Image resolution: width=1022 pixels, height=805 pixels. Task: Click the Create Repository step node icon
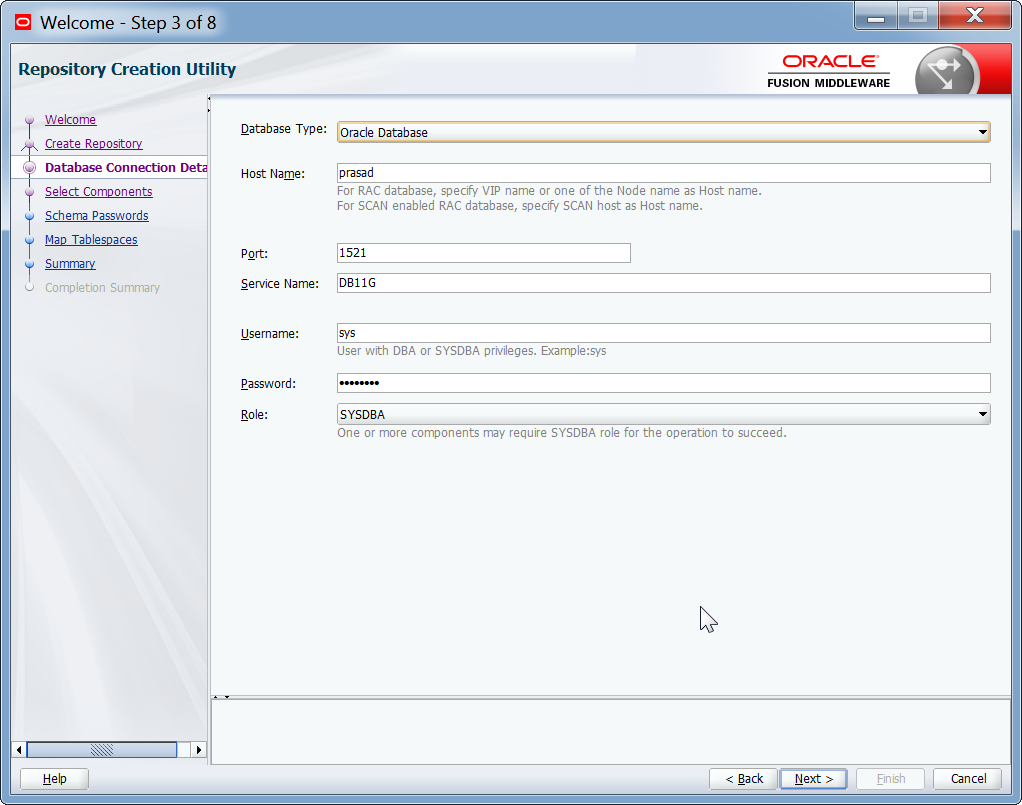click(29, 144)
